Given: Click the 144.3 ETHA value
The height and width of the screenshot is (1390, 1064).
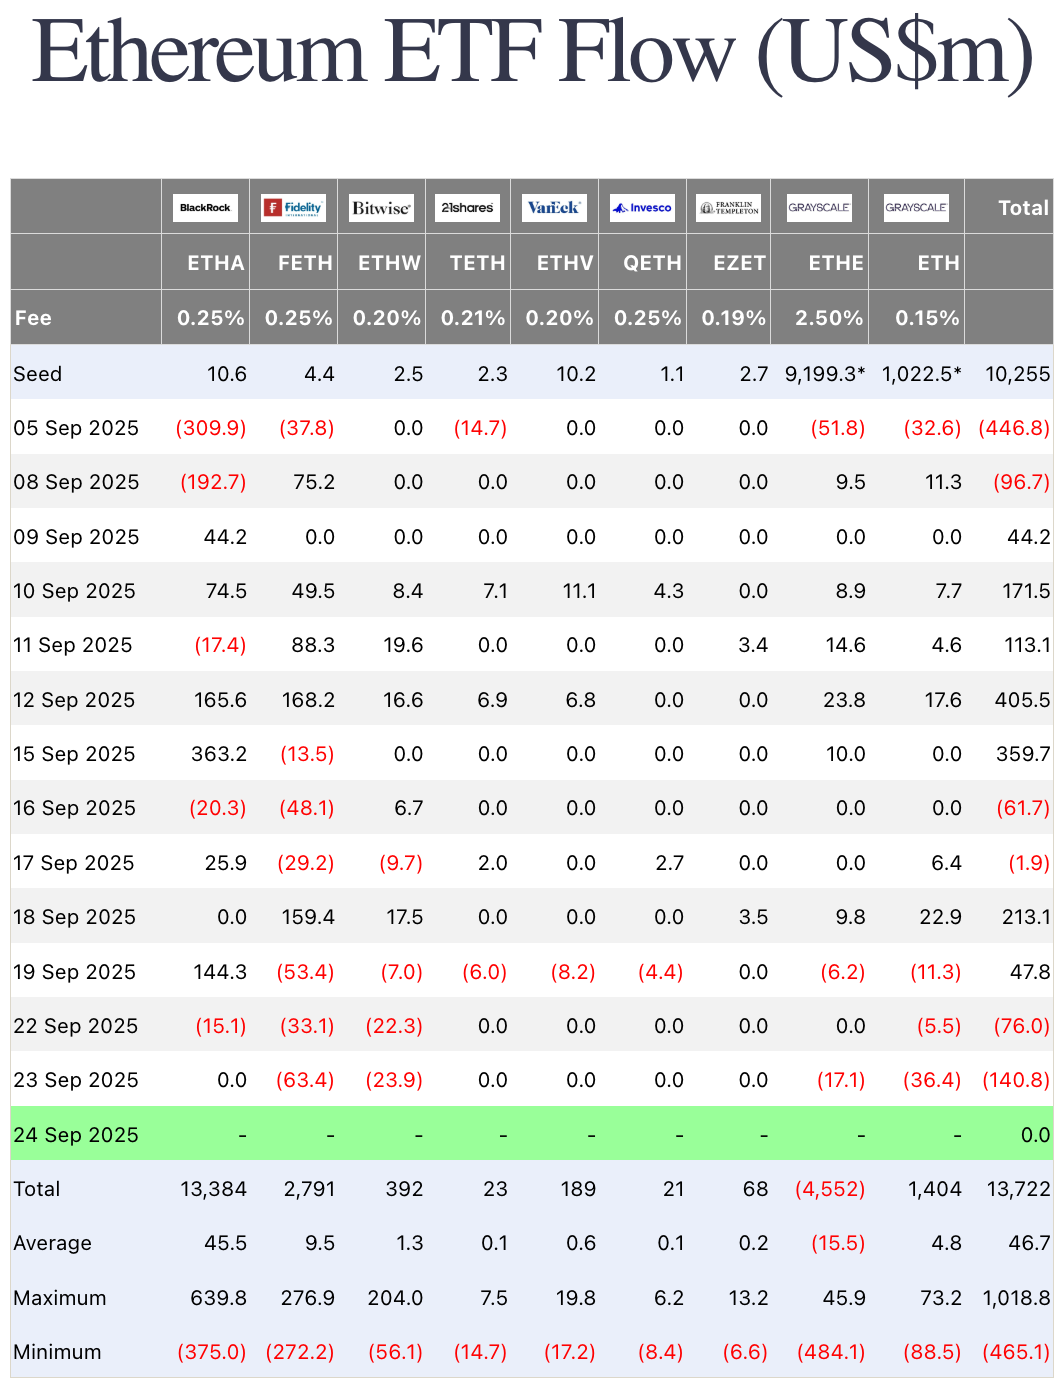Looking at the screenshot, I should click(220, 972).
